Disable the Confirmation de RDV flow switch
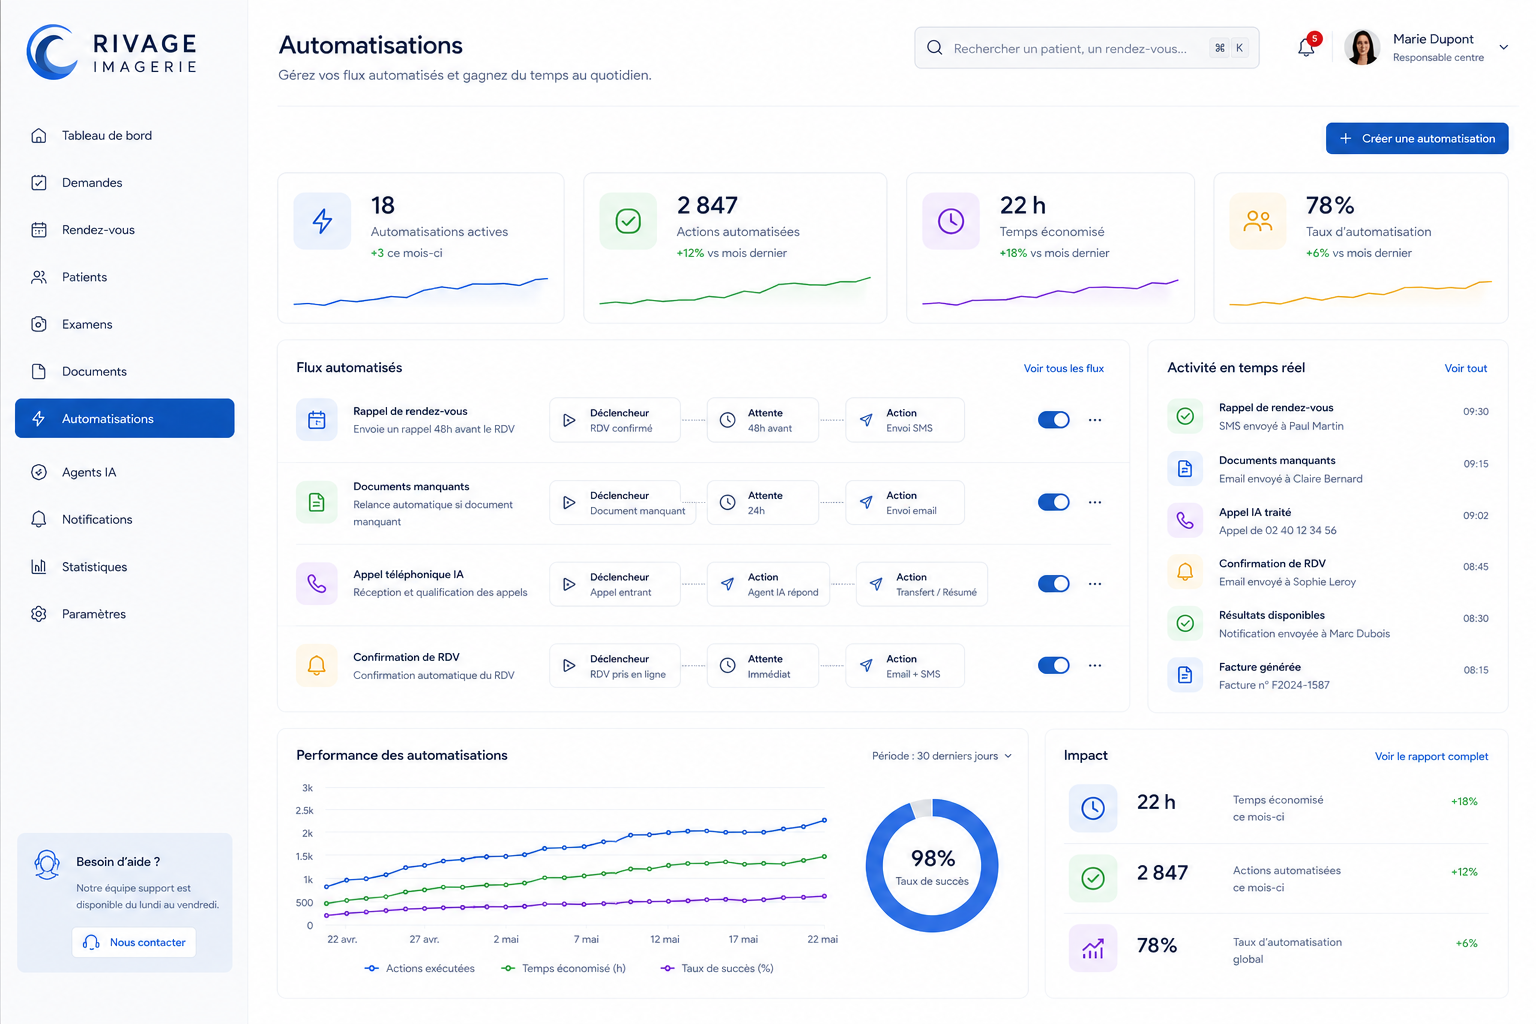The image size is (1536, 1024). 1054,665
